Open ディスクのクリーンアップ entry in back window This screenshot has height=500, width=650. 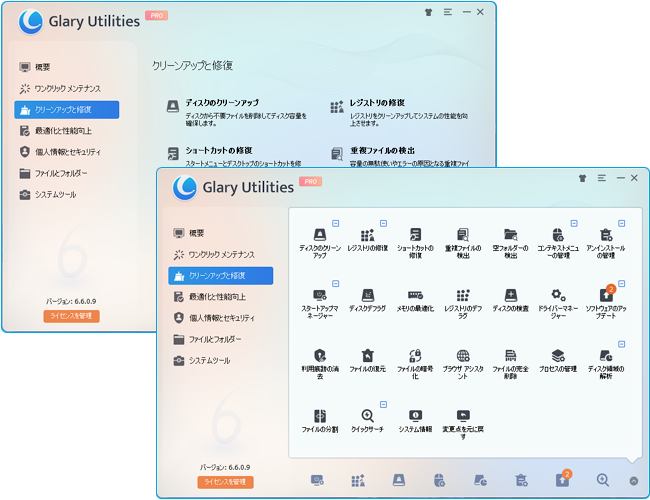[x=236, y=112]
